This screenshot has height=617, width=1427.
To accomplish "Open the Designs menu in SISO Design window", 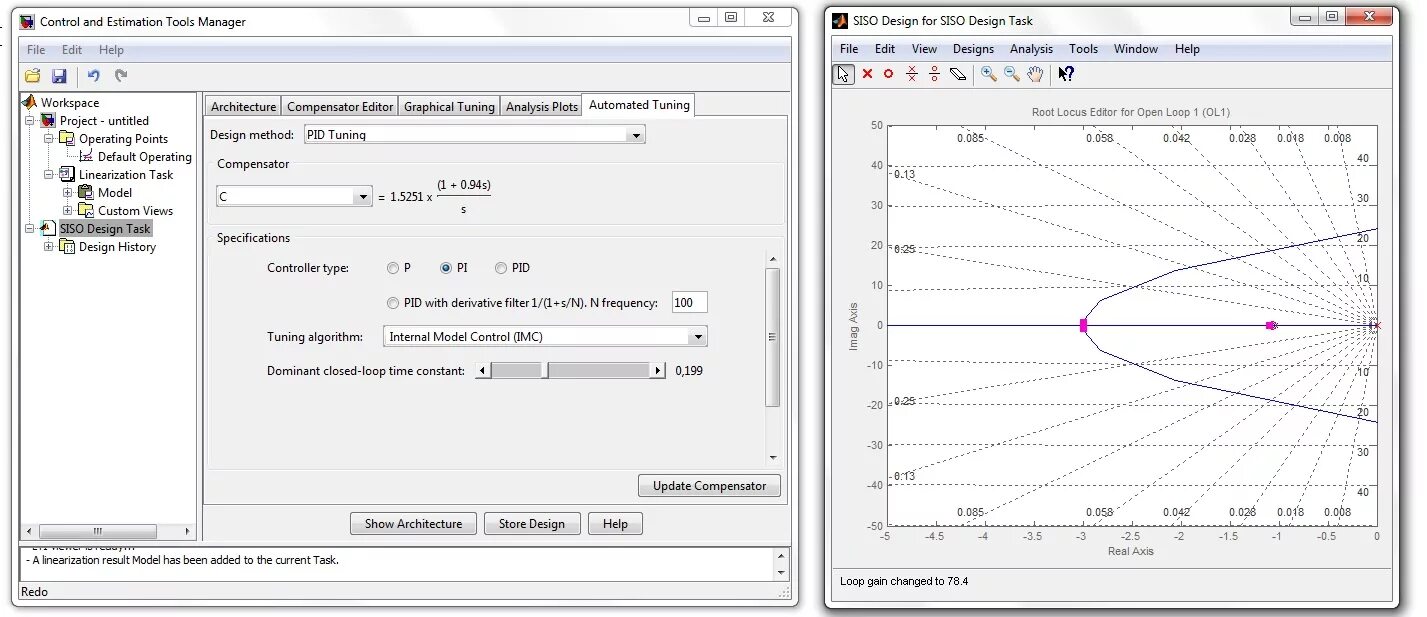I will click(973, 49).
